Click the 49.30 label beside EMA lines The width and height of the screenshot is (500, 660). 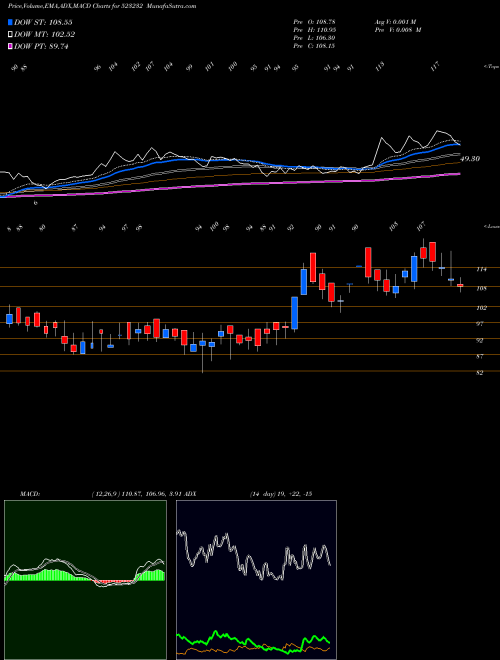[470, 159]
